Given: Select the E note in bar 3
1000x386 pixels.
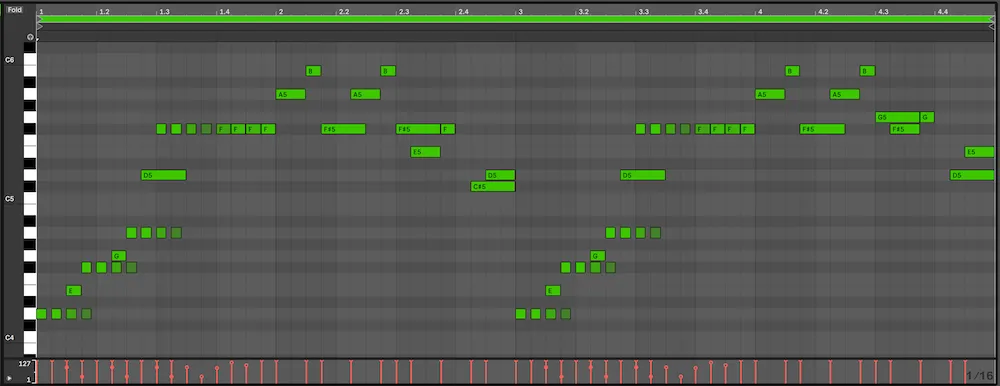Looking at the screenshot, I should pyautogui.click(x=553, y=290).
